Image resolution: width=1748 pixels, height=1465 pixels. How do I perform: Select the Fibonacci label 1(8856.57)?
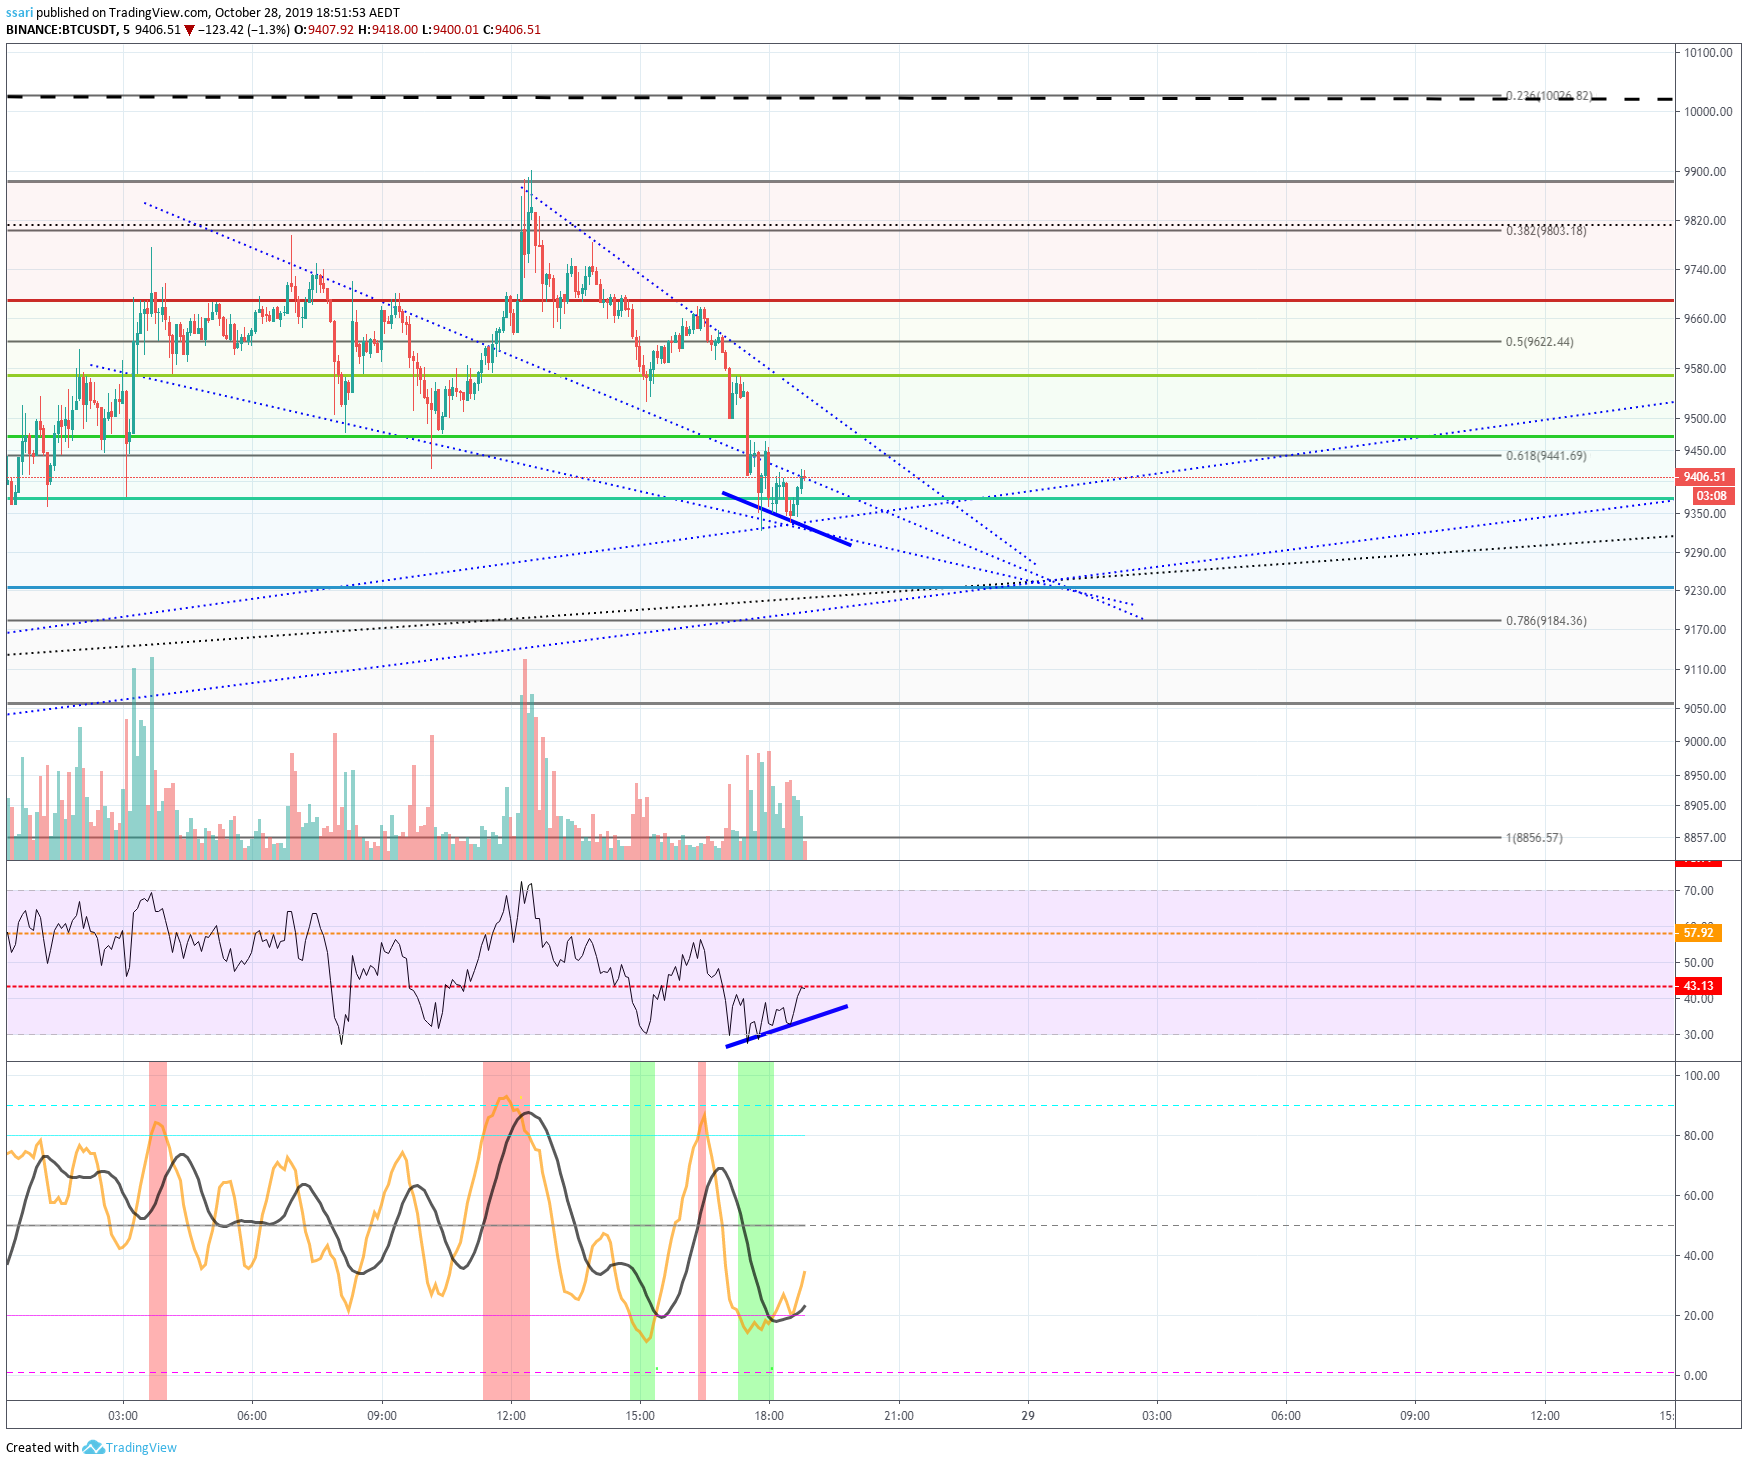click(1534, 838)
